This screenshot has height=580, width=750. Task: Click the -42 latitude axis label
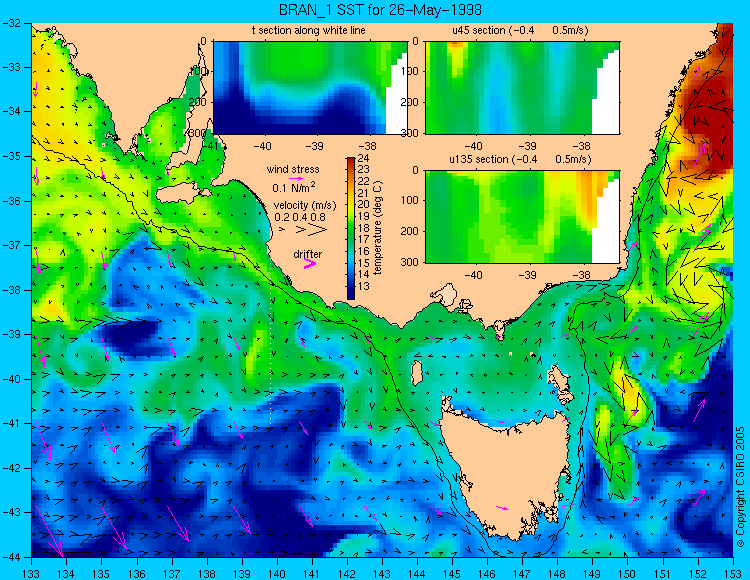click(x=12, y=468)
